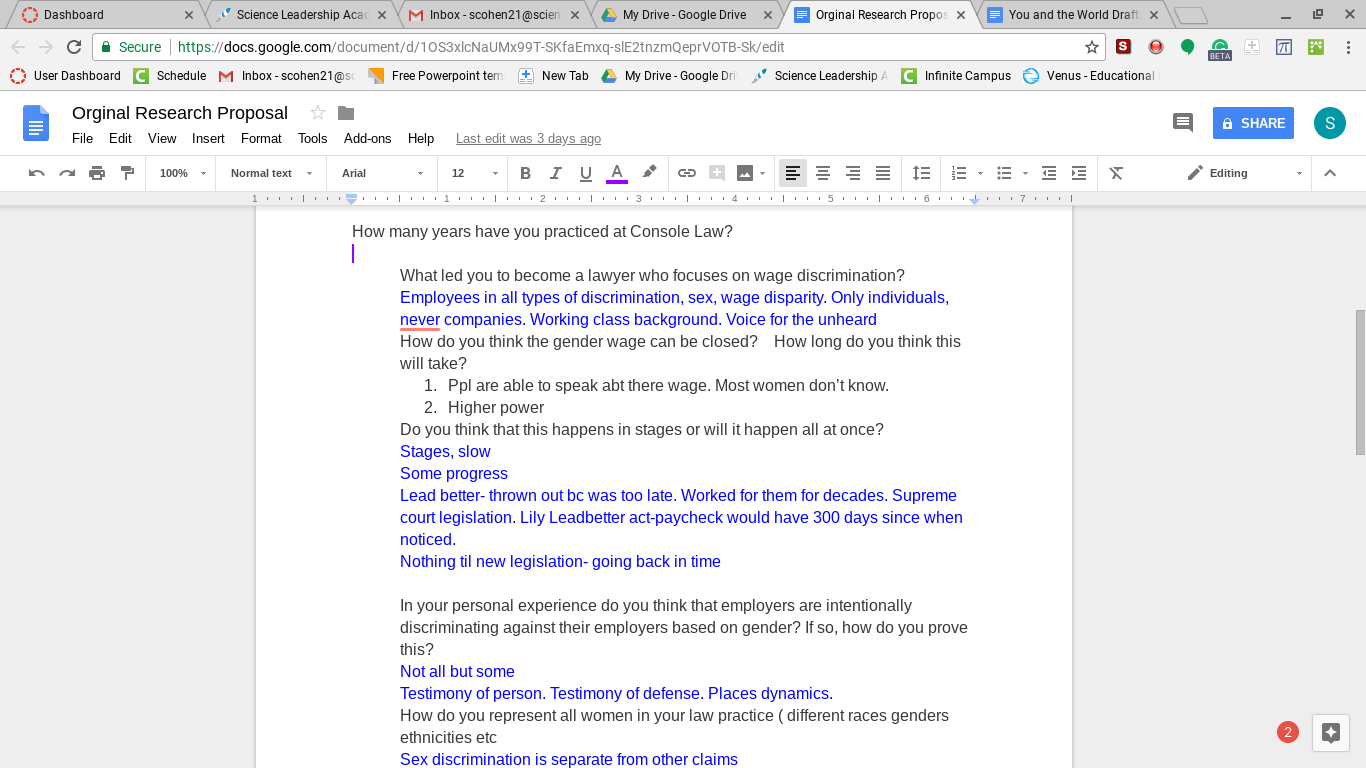Open comments history speech bubble icon
1366x768 pixels.
click(1183, 123)
